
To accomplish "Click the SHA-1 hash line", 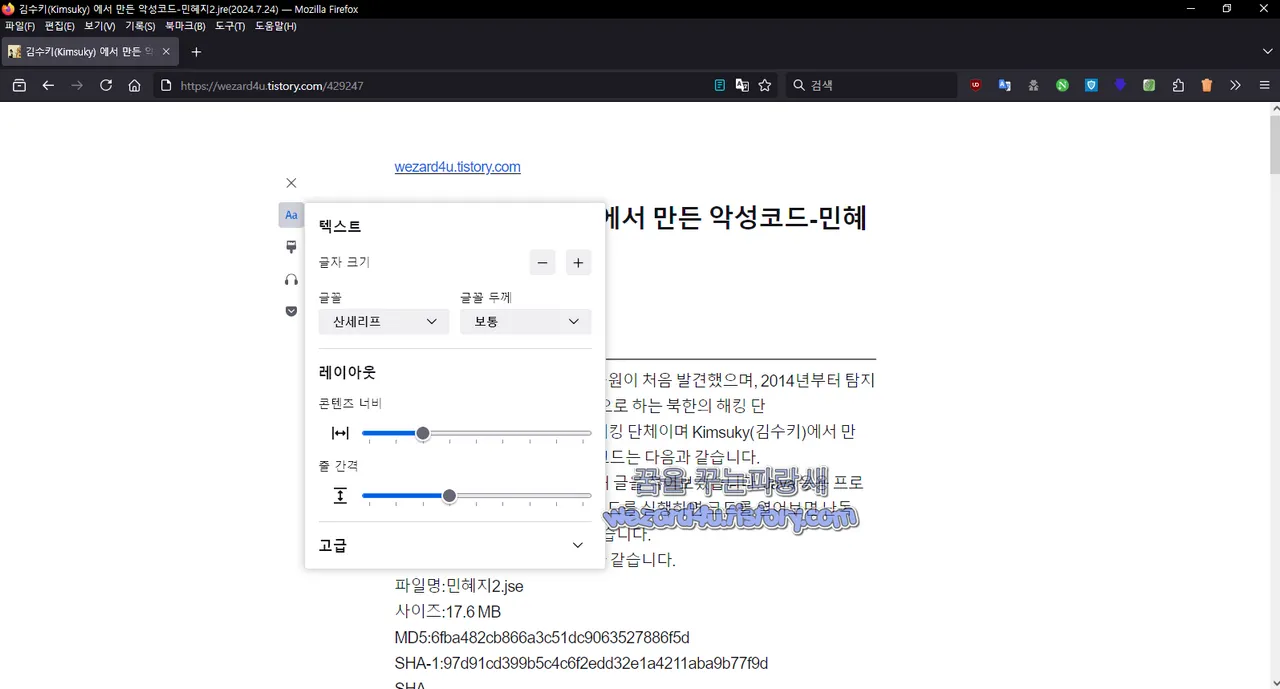I will click(581, 664).
